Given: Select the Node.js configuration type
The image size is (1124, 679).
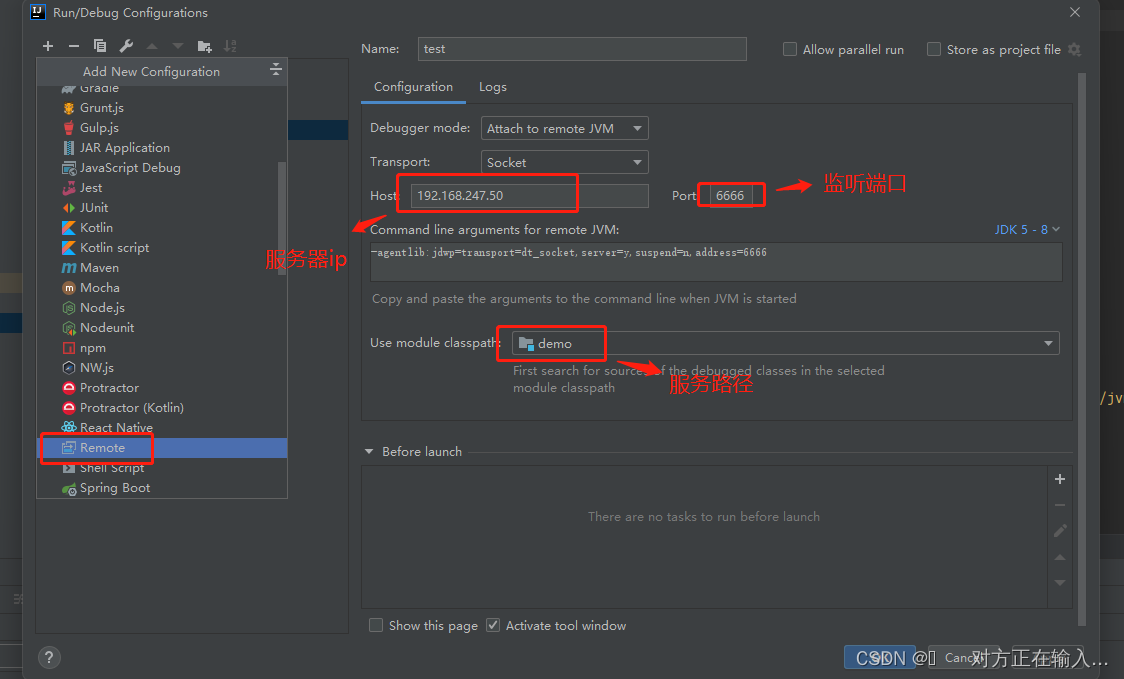Looking at the screenshot, I should point(101,307).
